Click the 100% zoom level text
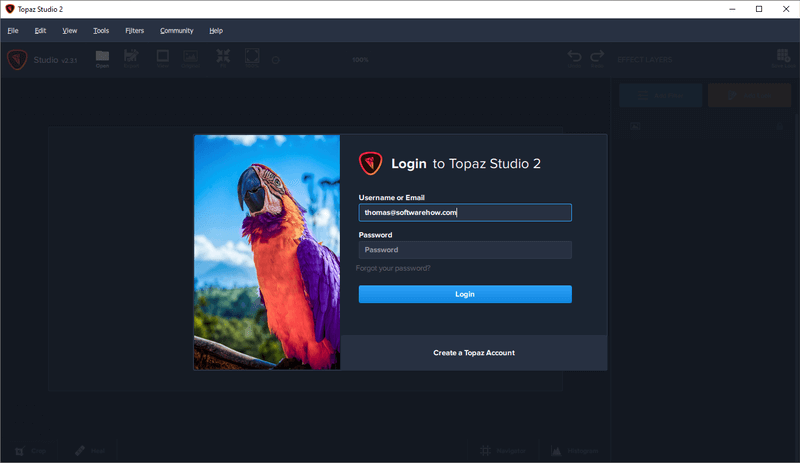 pos(360,60)
